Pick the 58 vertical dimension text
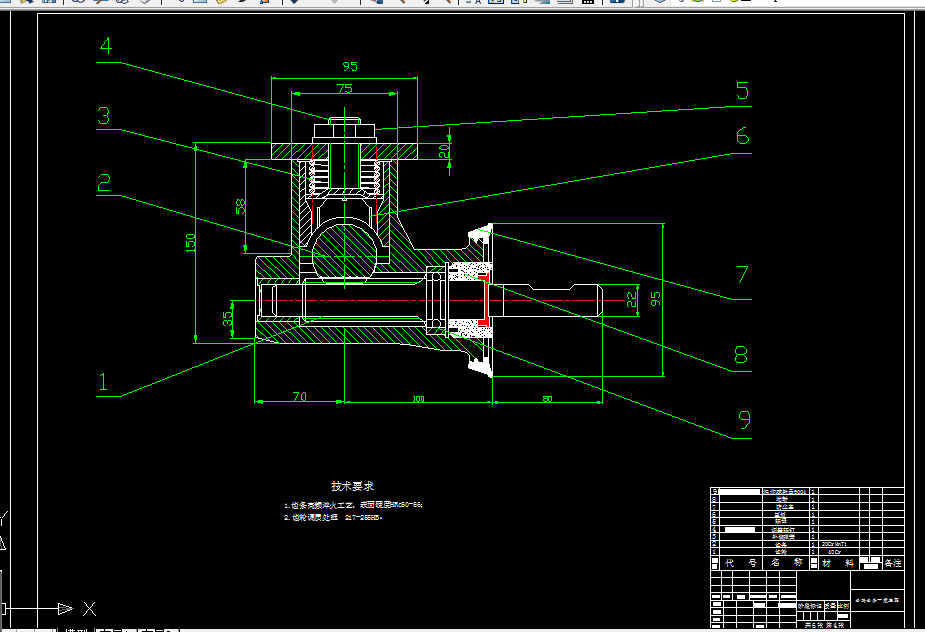 click(x=241, y=207)
